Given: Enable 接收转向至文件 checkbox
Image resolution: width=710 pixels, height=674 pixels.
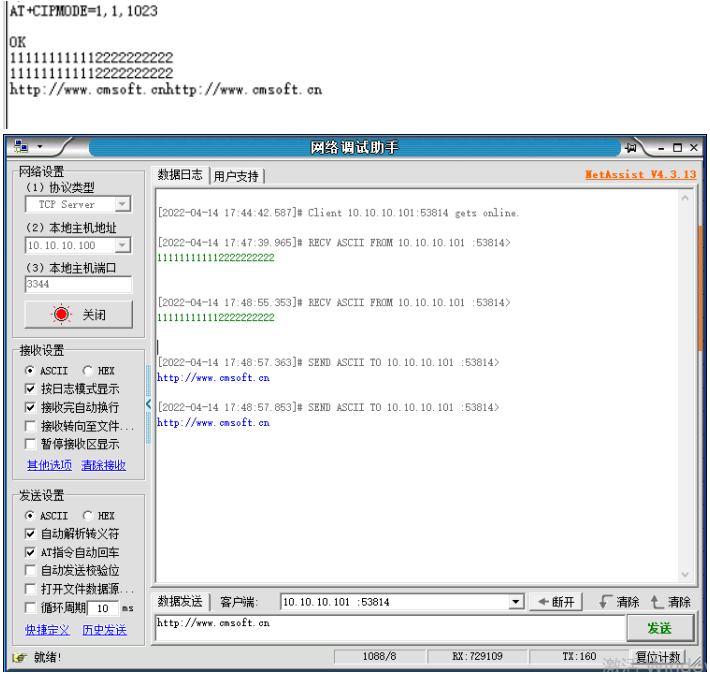Looking at the screenshot, I should point(30,426).
